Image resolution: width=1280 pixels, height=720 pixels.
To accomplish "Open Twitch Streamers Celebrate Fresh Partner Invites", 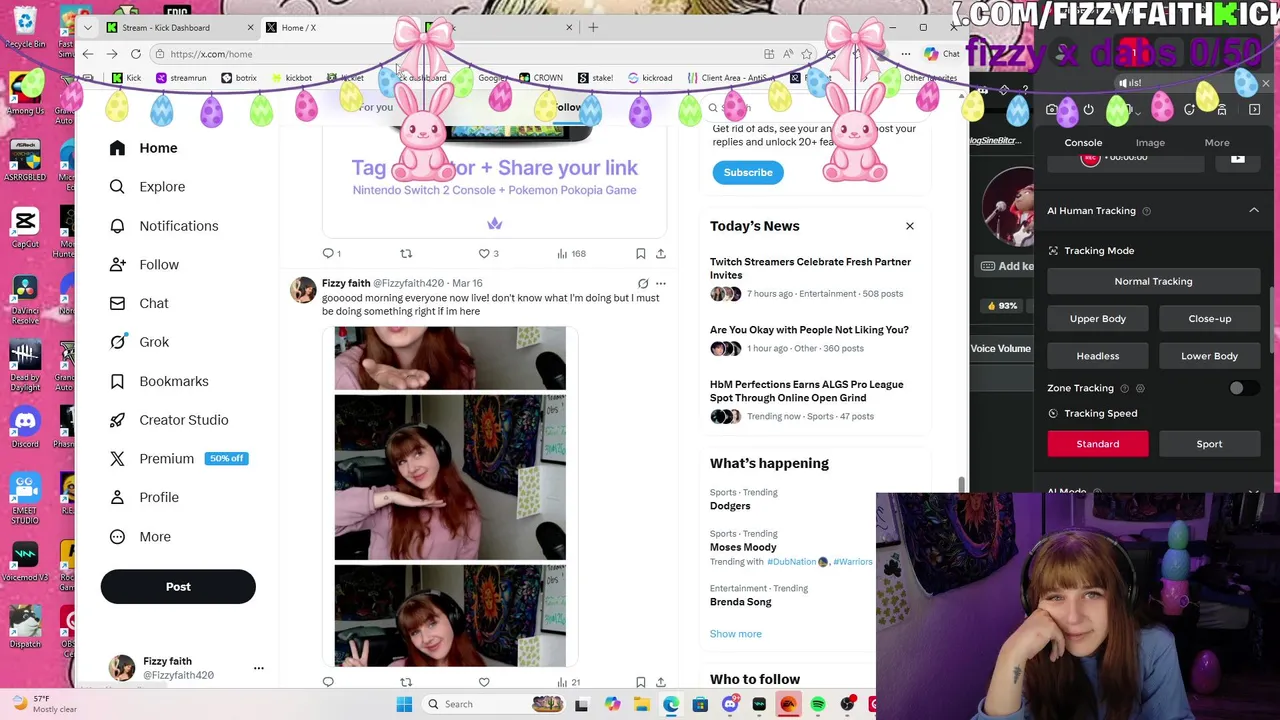I will 810,268.
